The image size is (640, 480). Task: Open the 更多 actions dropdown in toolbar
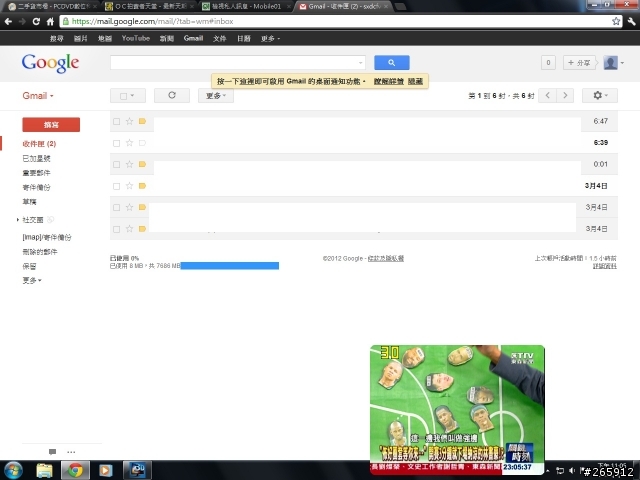[x=216, y=96]
